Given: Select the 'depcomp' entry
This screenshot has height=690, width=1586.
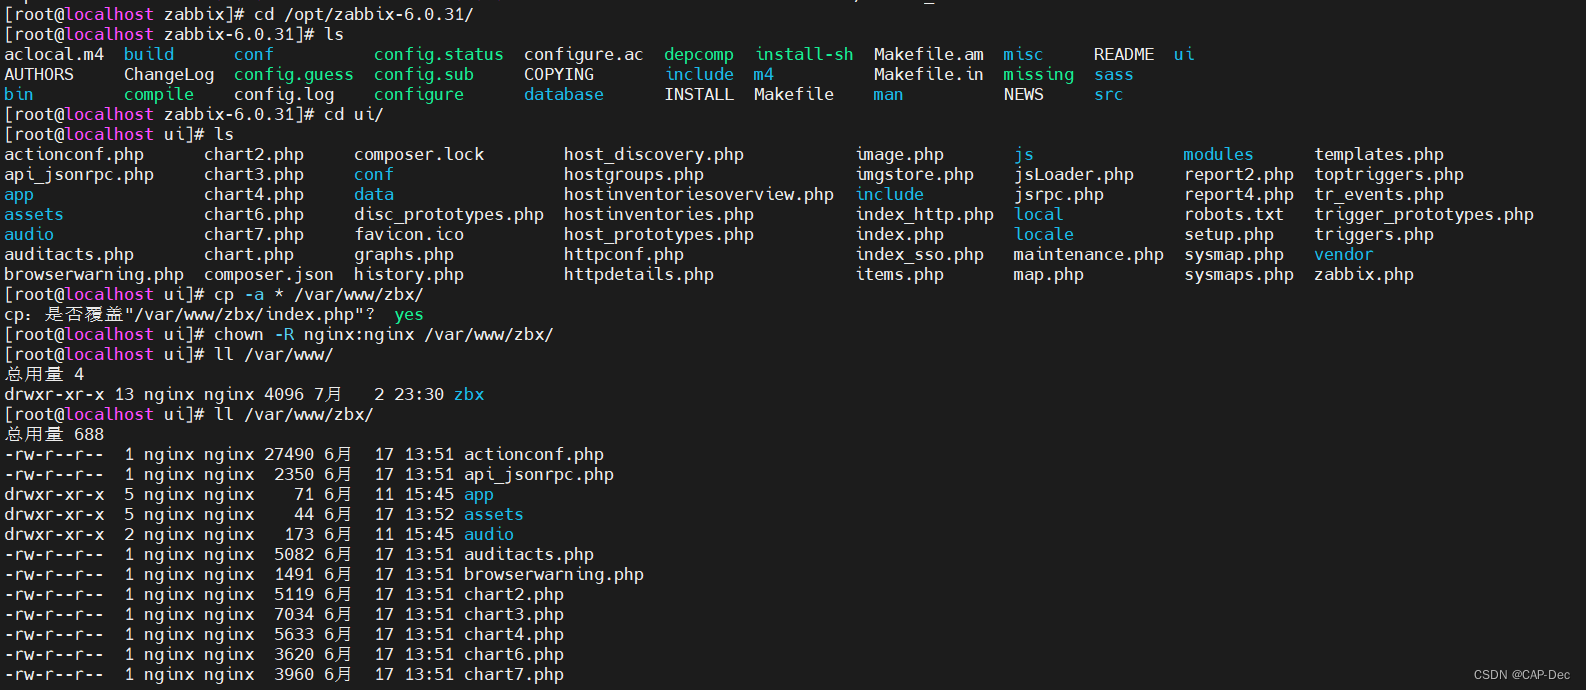Looking at the screenshot, I should (x=699, y=54).
